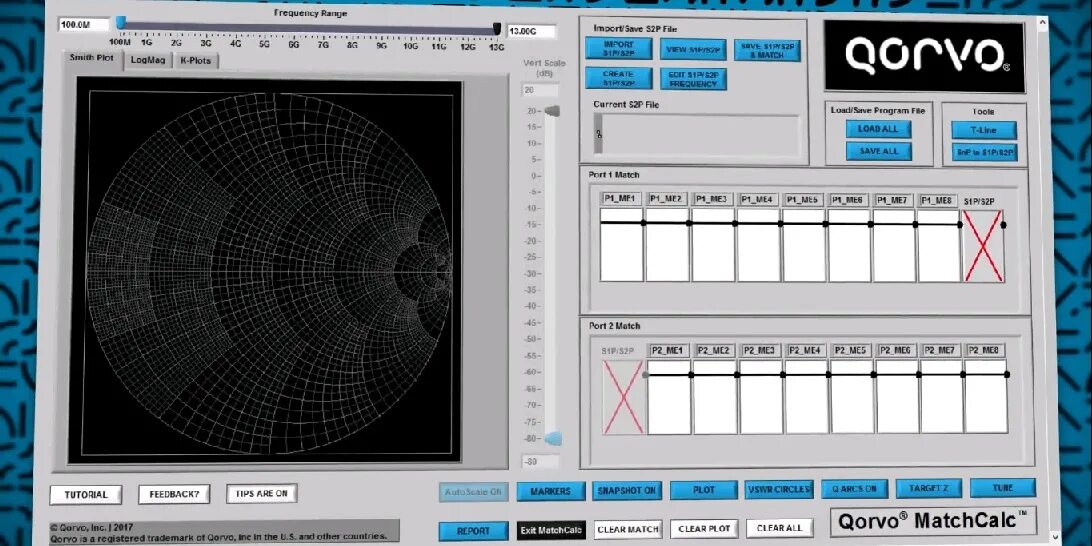Select the P1_ME3 match element box

(x=713, y=244)
